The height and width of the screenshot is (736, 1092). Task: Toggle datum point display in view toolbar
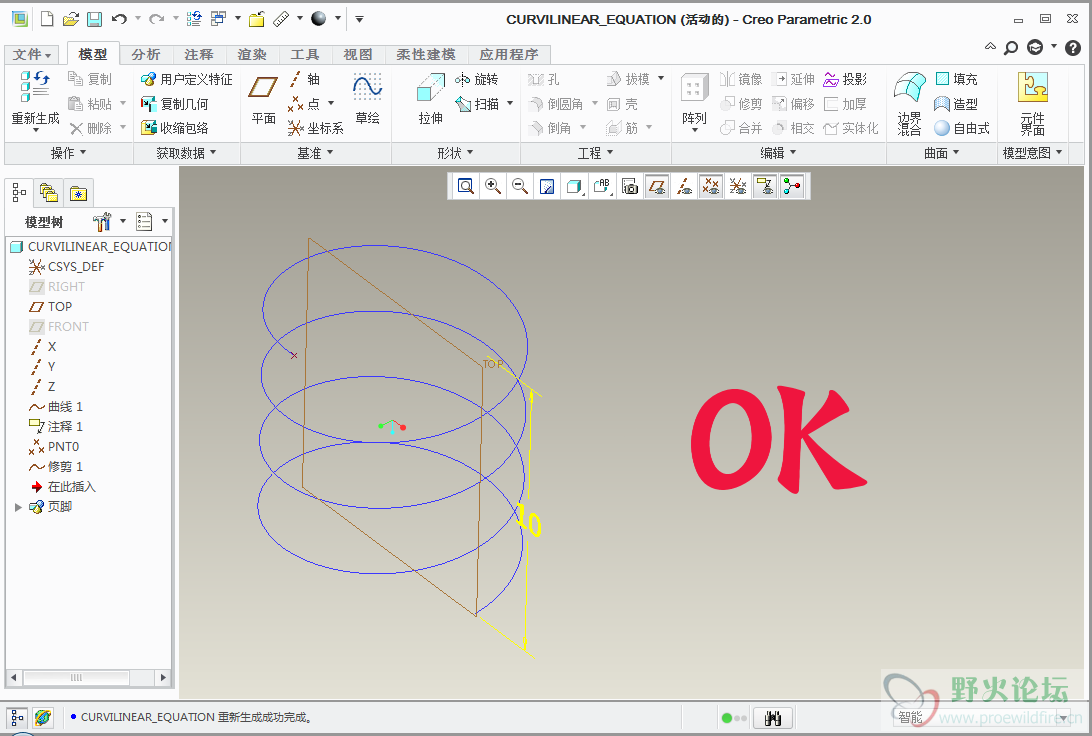711,186
